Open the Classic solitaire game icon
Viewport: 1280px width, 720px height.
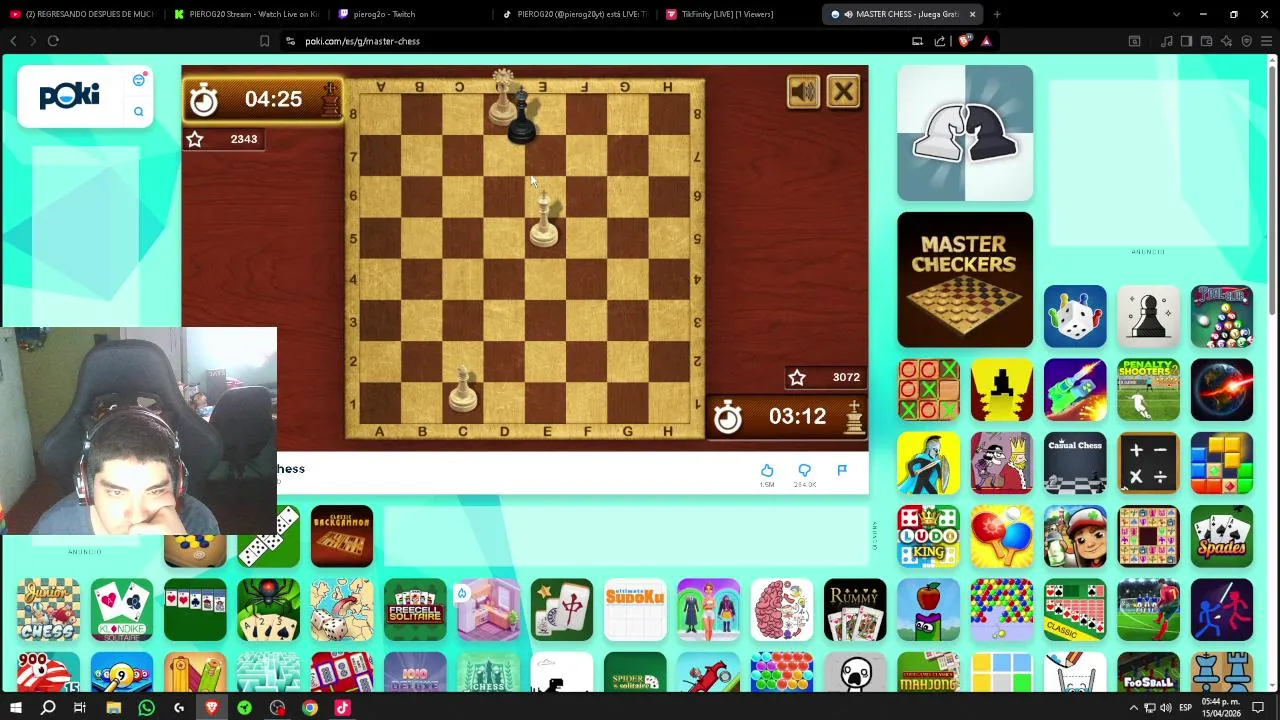(1075, 610)
